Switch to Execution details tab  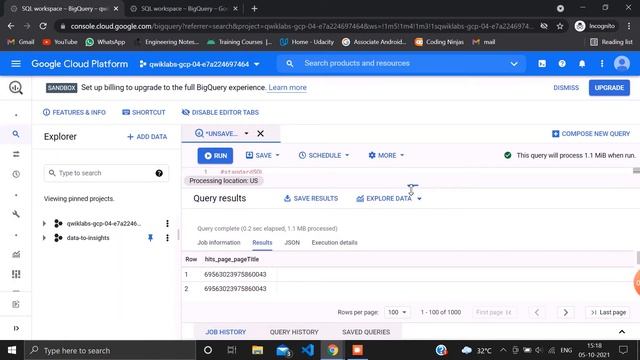click(334, 242)
